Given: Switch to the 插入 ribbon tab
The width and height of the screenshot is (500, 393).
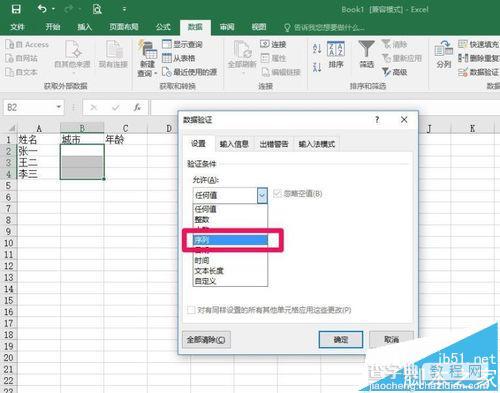Looking at the screenshot, I should point(85,27).
